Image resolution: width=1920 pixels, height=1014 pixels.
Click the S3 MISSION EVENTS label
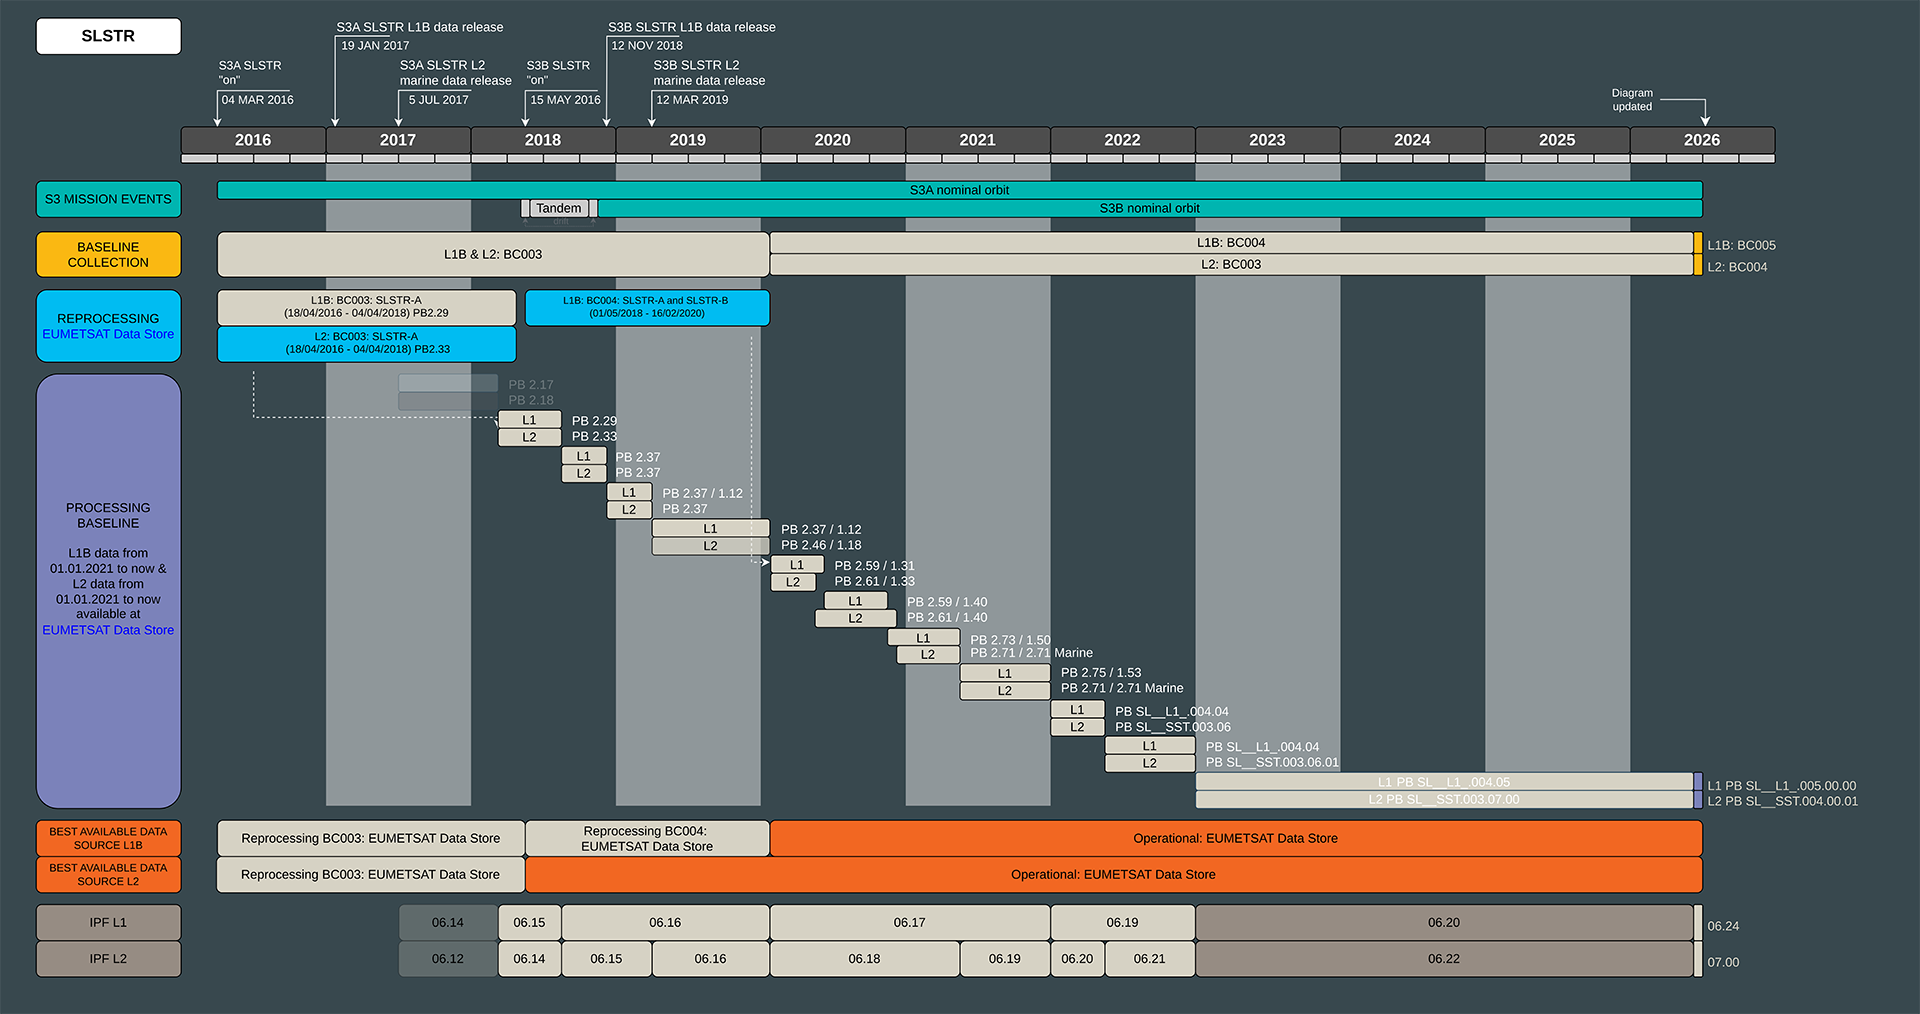point(108,199)
